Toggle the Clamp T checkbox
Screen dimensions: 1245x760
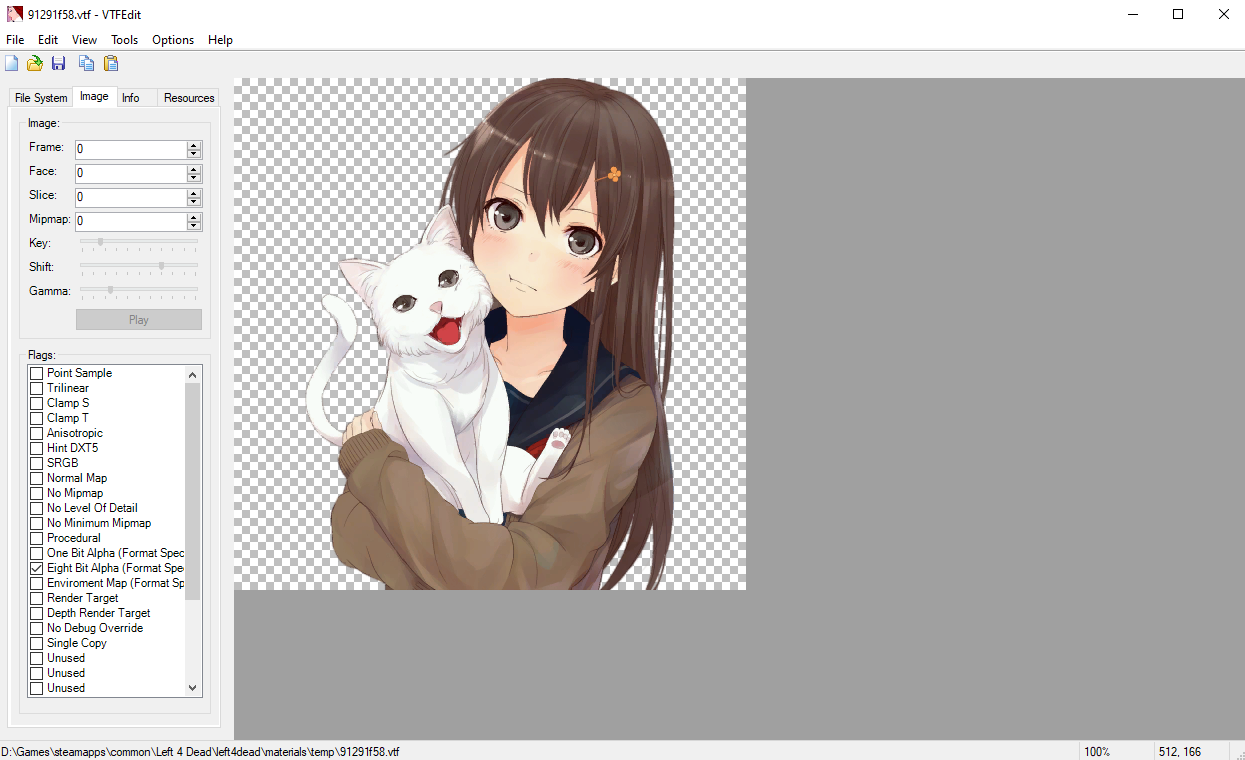[36, 418]
